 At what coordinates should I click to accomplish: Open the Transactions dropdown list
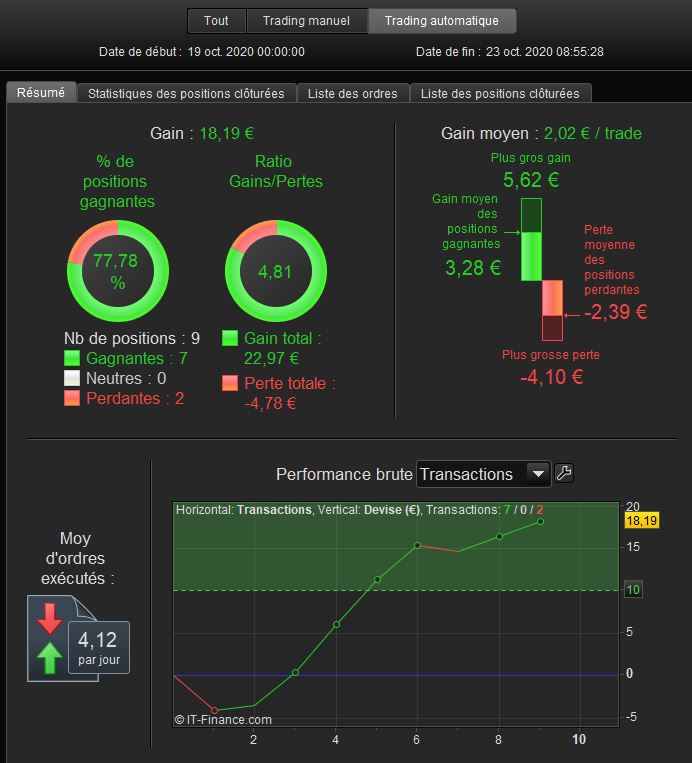pyautogui.click(x=483, y=474)
